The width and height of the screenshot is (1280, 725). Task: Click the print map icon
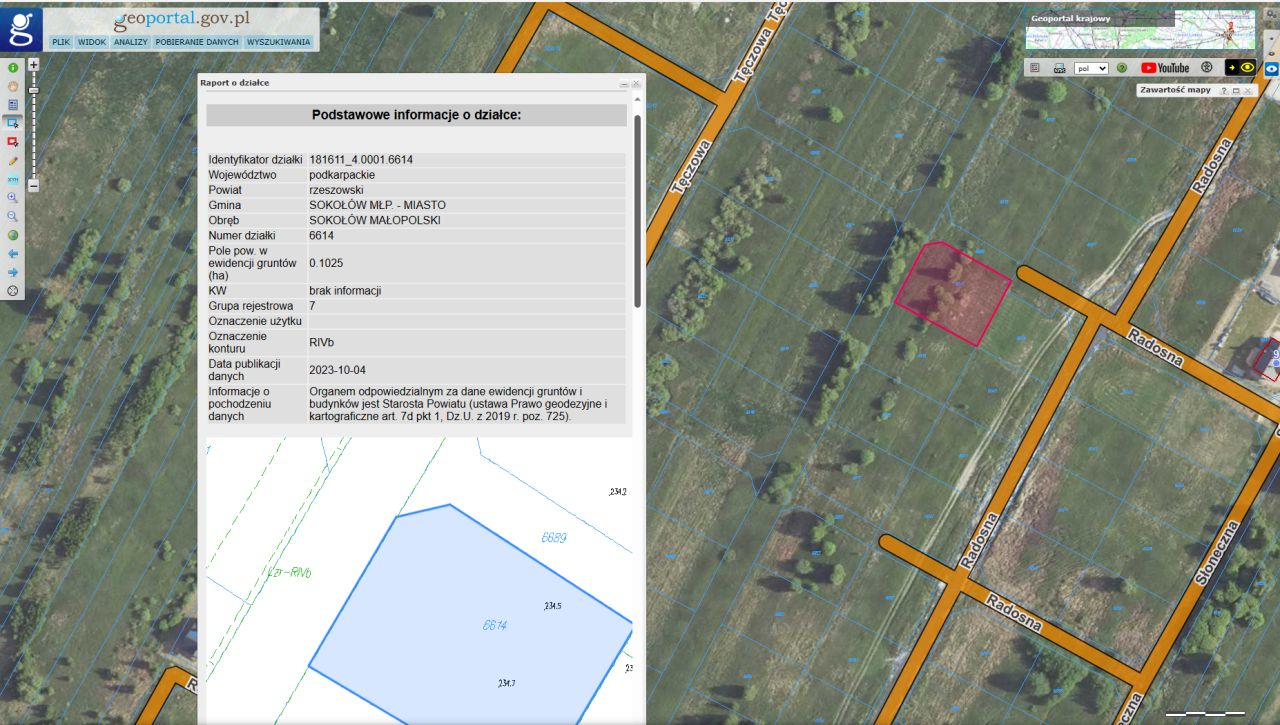point(1059,68)
